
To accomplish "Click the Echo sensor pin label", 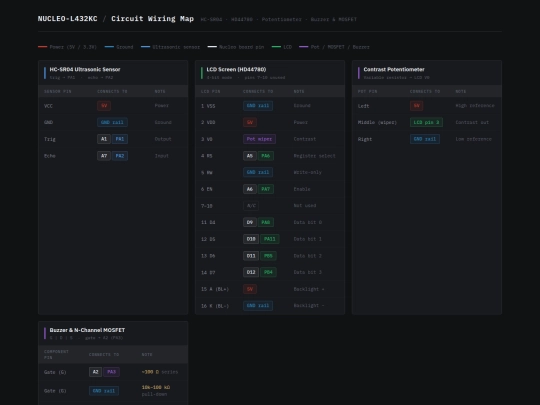I will [x=50, y=156].
